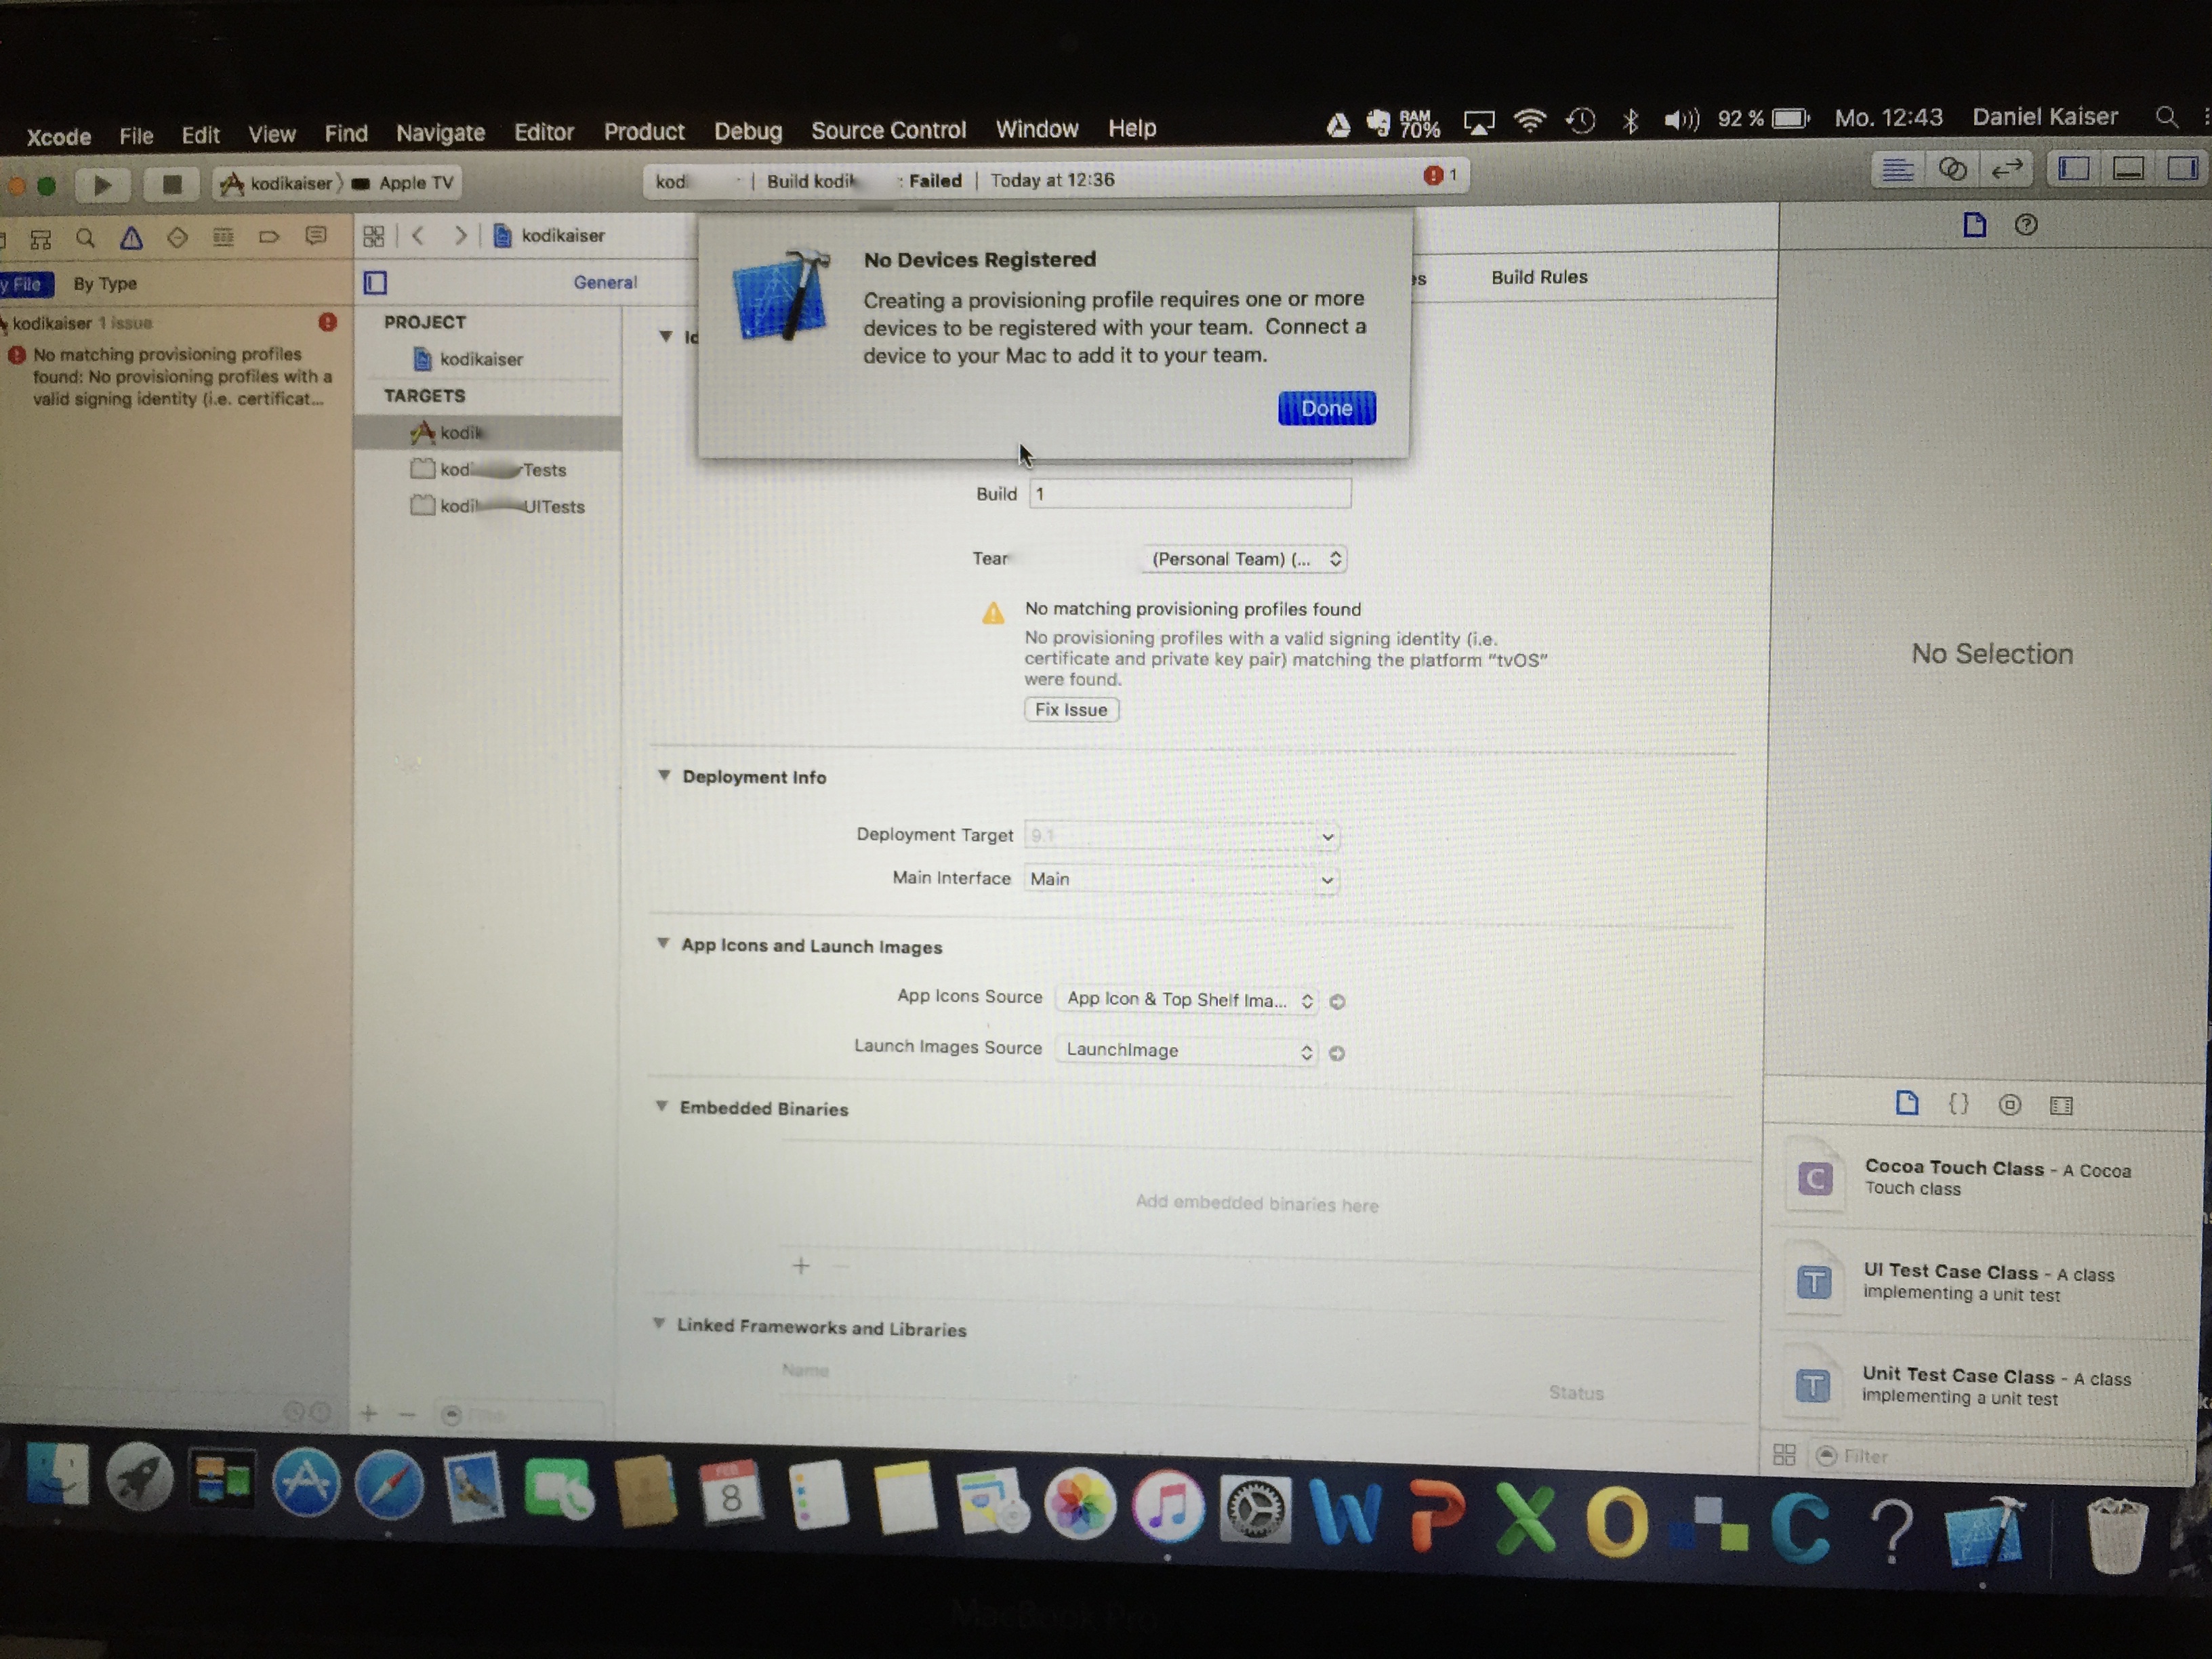Switch to the Build Rules tab
Screen dimensions: 2212x1659
[x=1539, y=277]
